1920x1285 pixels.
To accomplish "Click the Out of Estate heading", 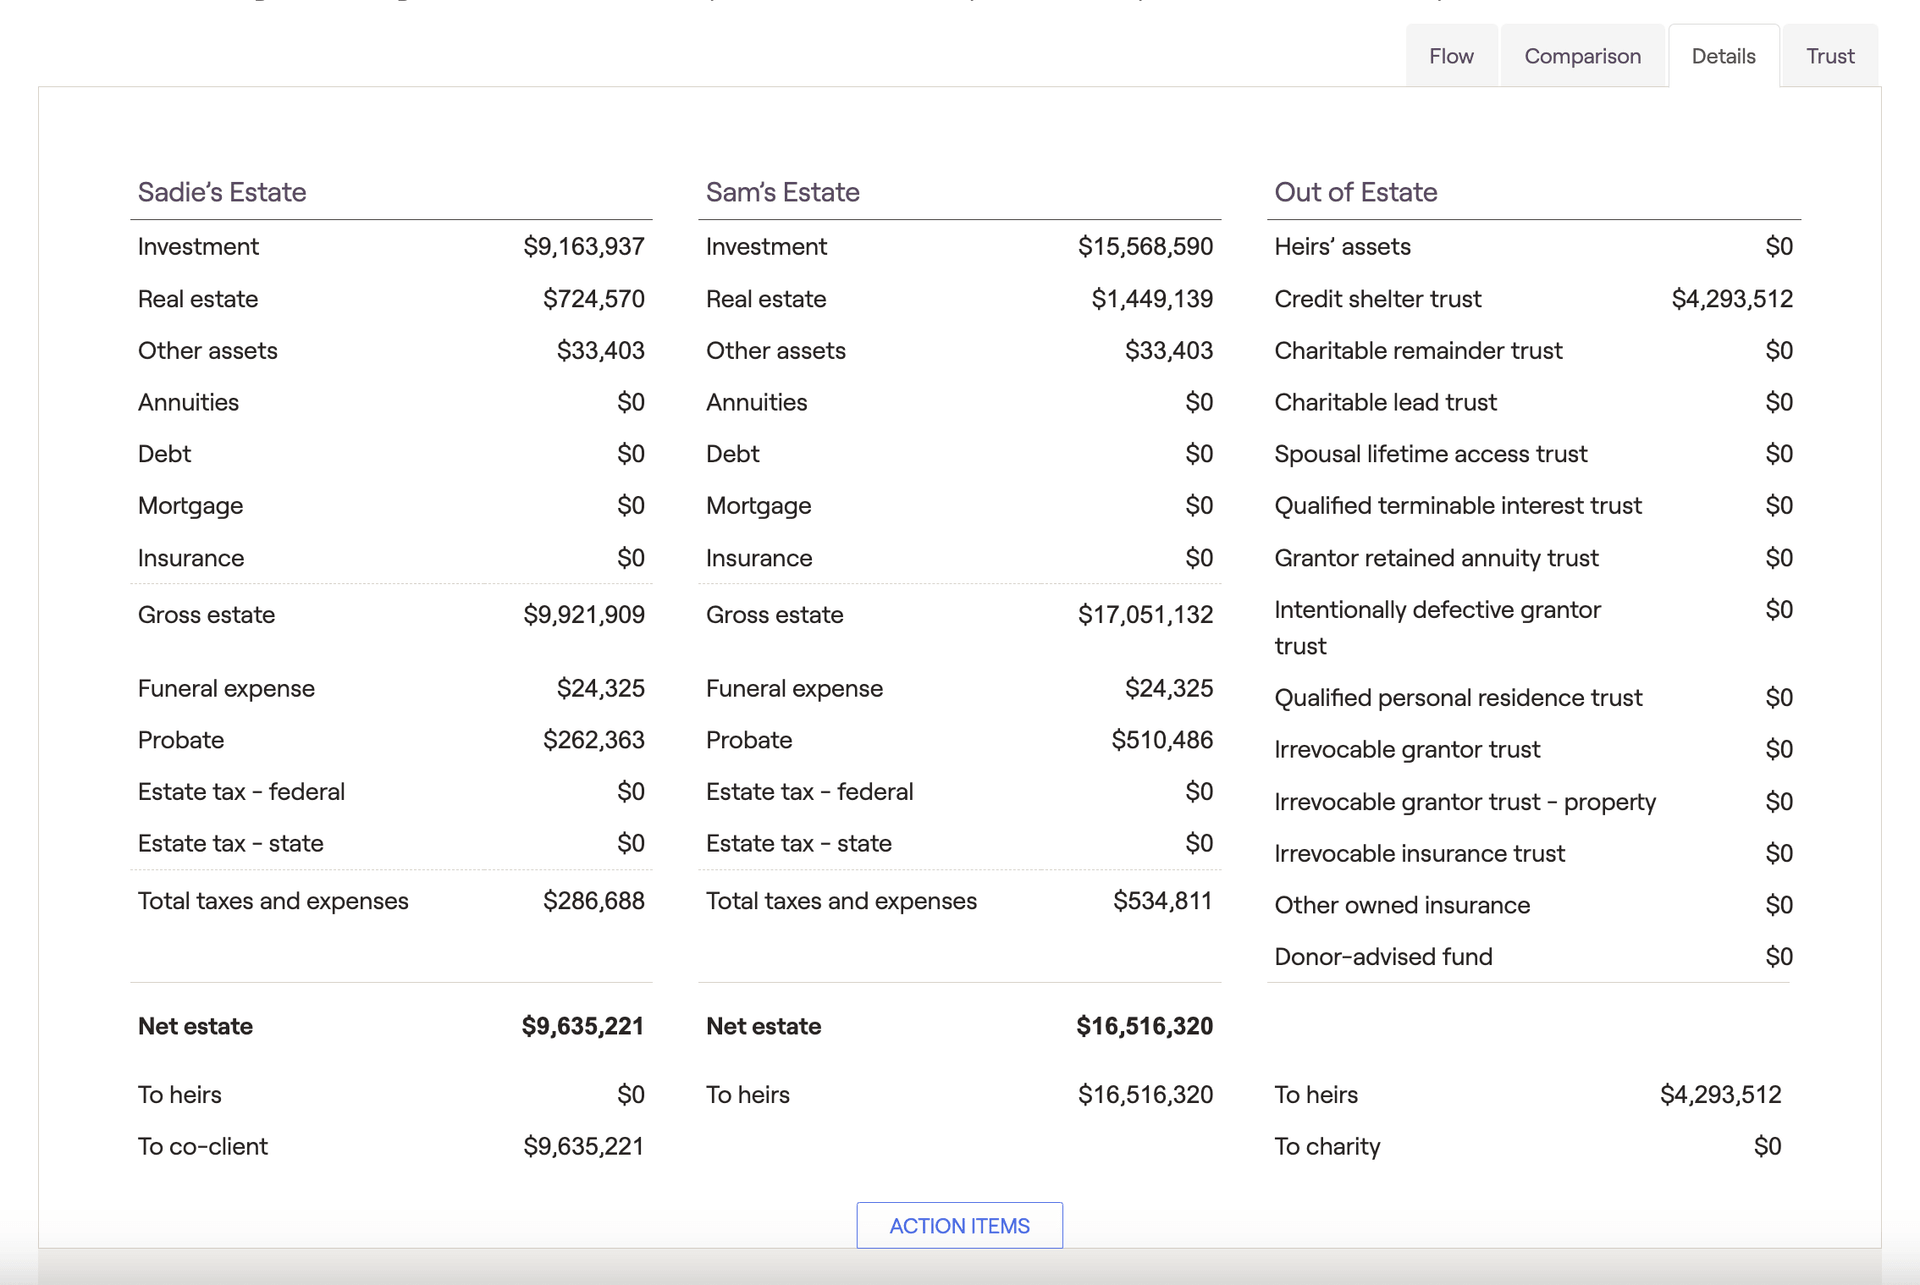I will (x=1356, y=192).
